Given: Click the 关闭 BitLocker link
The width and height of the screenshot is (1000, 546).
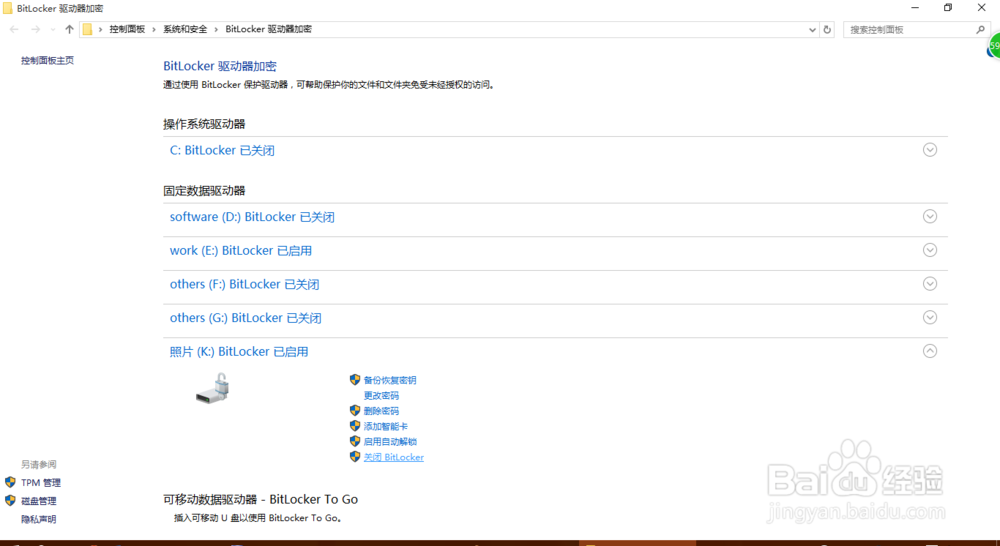Looking at the screenshot, I should click(393, 457).
